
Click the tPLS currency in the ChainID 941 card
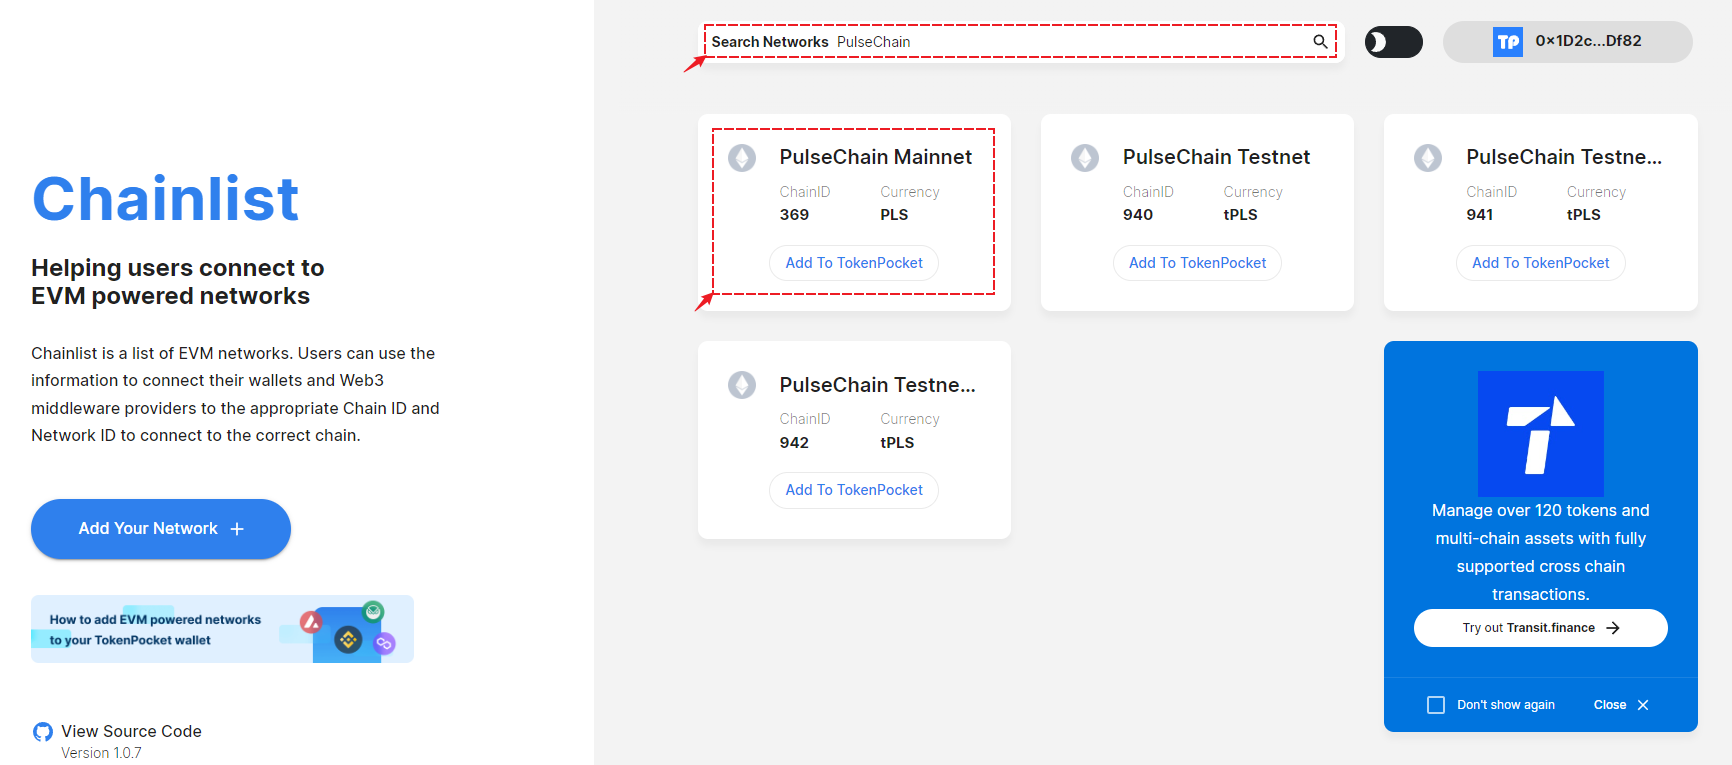1584,215
